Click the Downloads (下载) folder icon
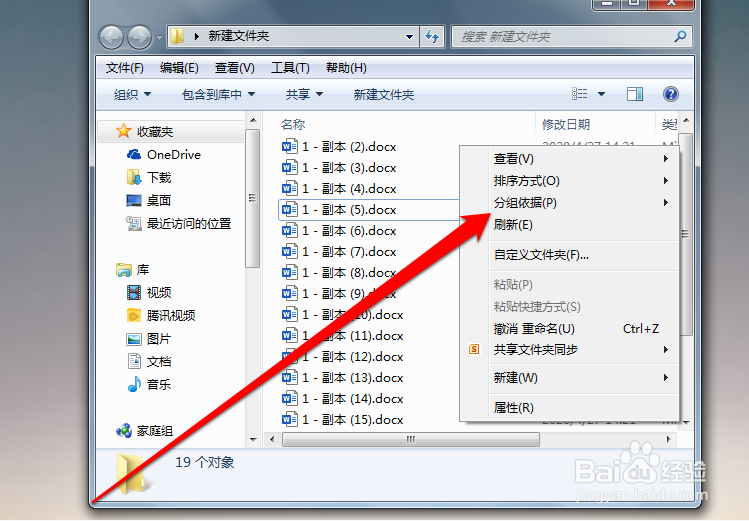 (x=134, y=177)
